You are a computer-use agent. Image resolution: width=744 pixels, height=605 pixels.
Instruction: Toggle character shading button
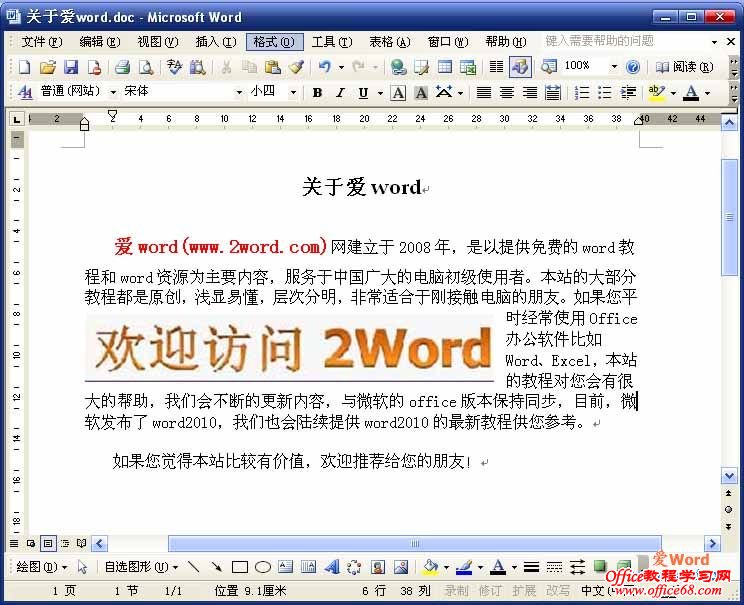coord(421,93)
